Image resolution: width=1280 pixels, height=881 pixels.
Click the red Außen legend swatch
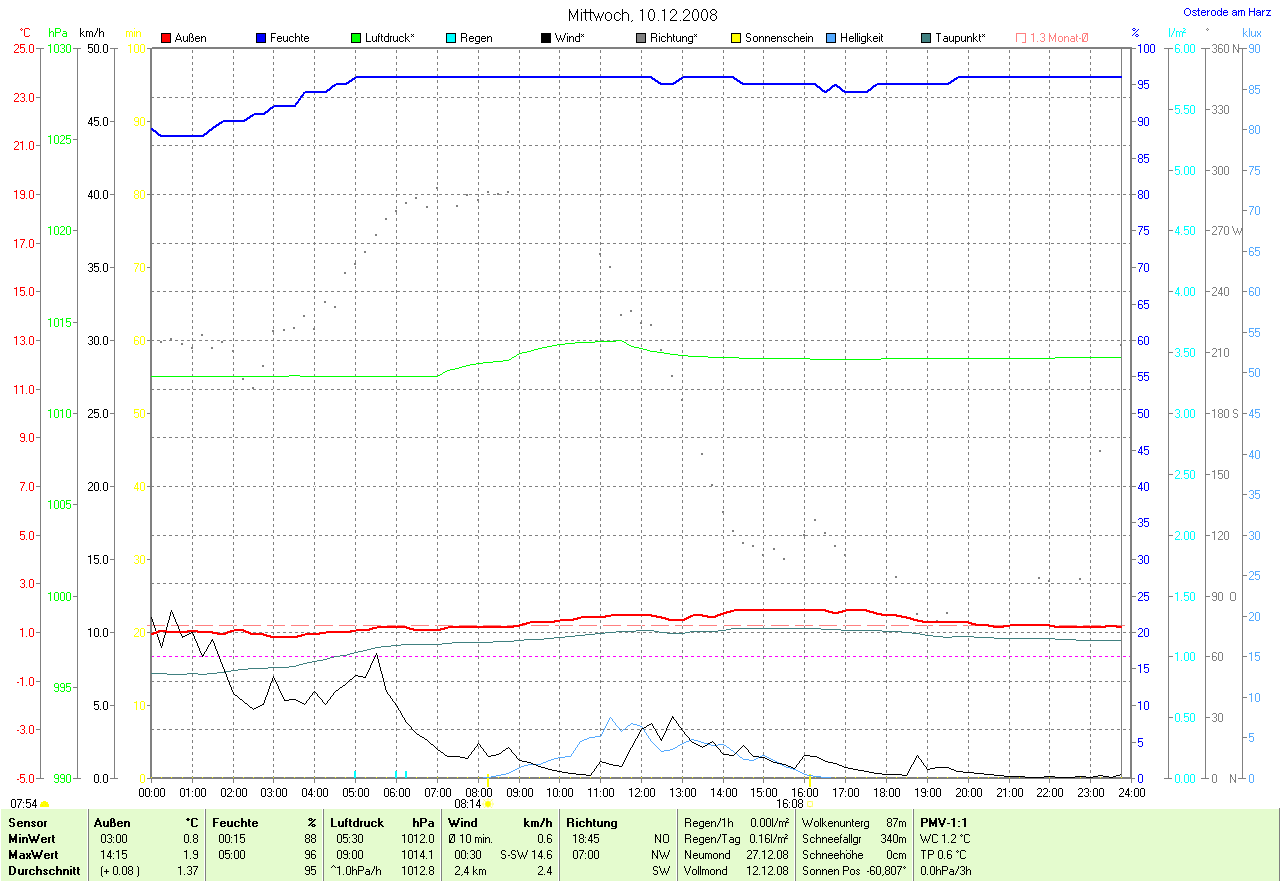pyautogui.click(x=166, y=38)
